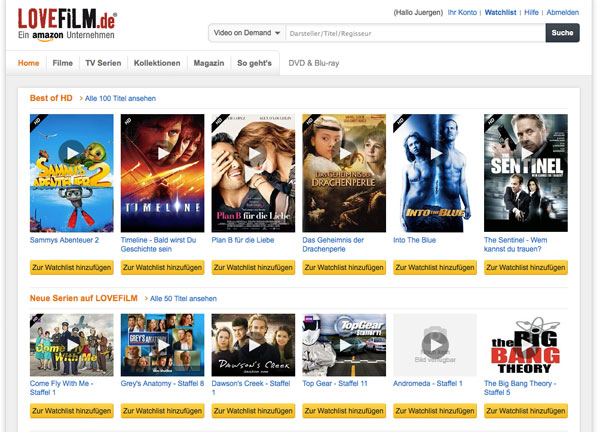
Task: Open the Hilfe link
Action: click(531, 12)
